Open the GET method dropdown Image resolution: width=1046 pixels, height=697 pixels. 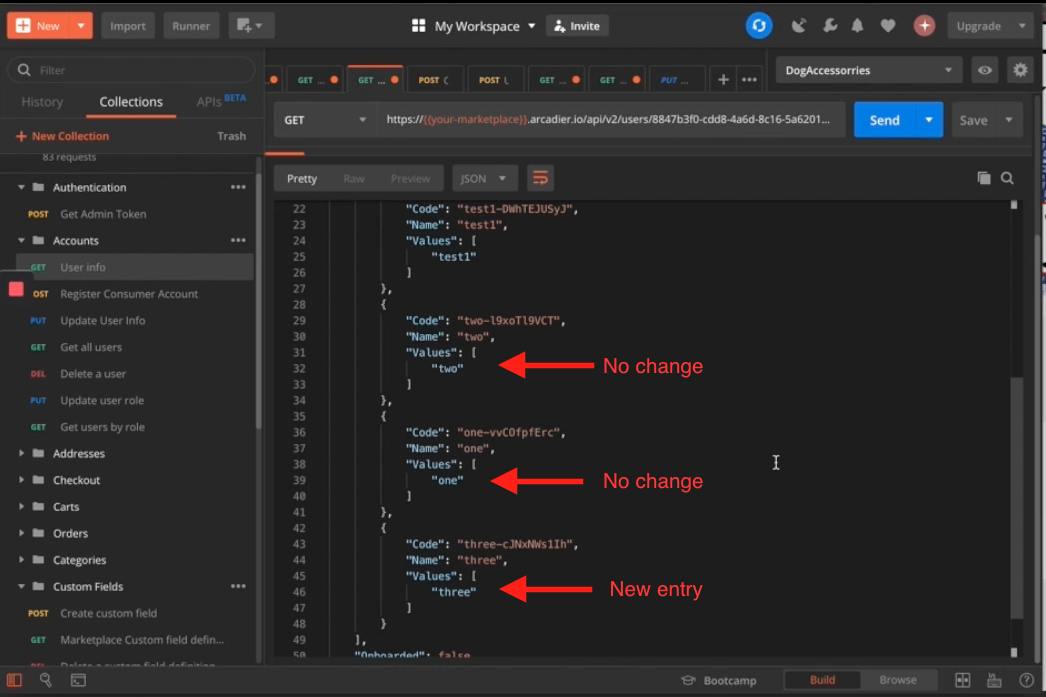pos(325,120)
